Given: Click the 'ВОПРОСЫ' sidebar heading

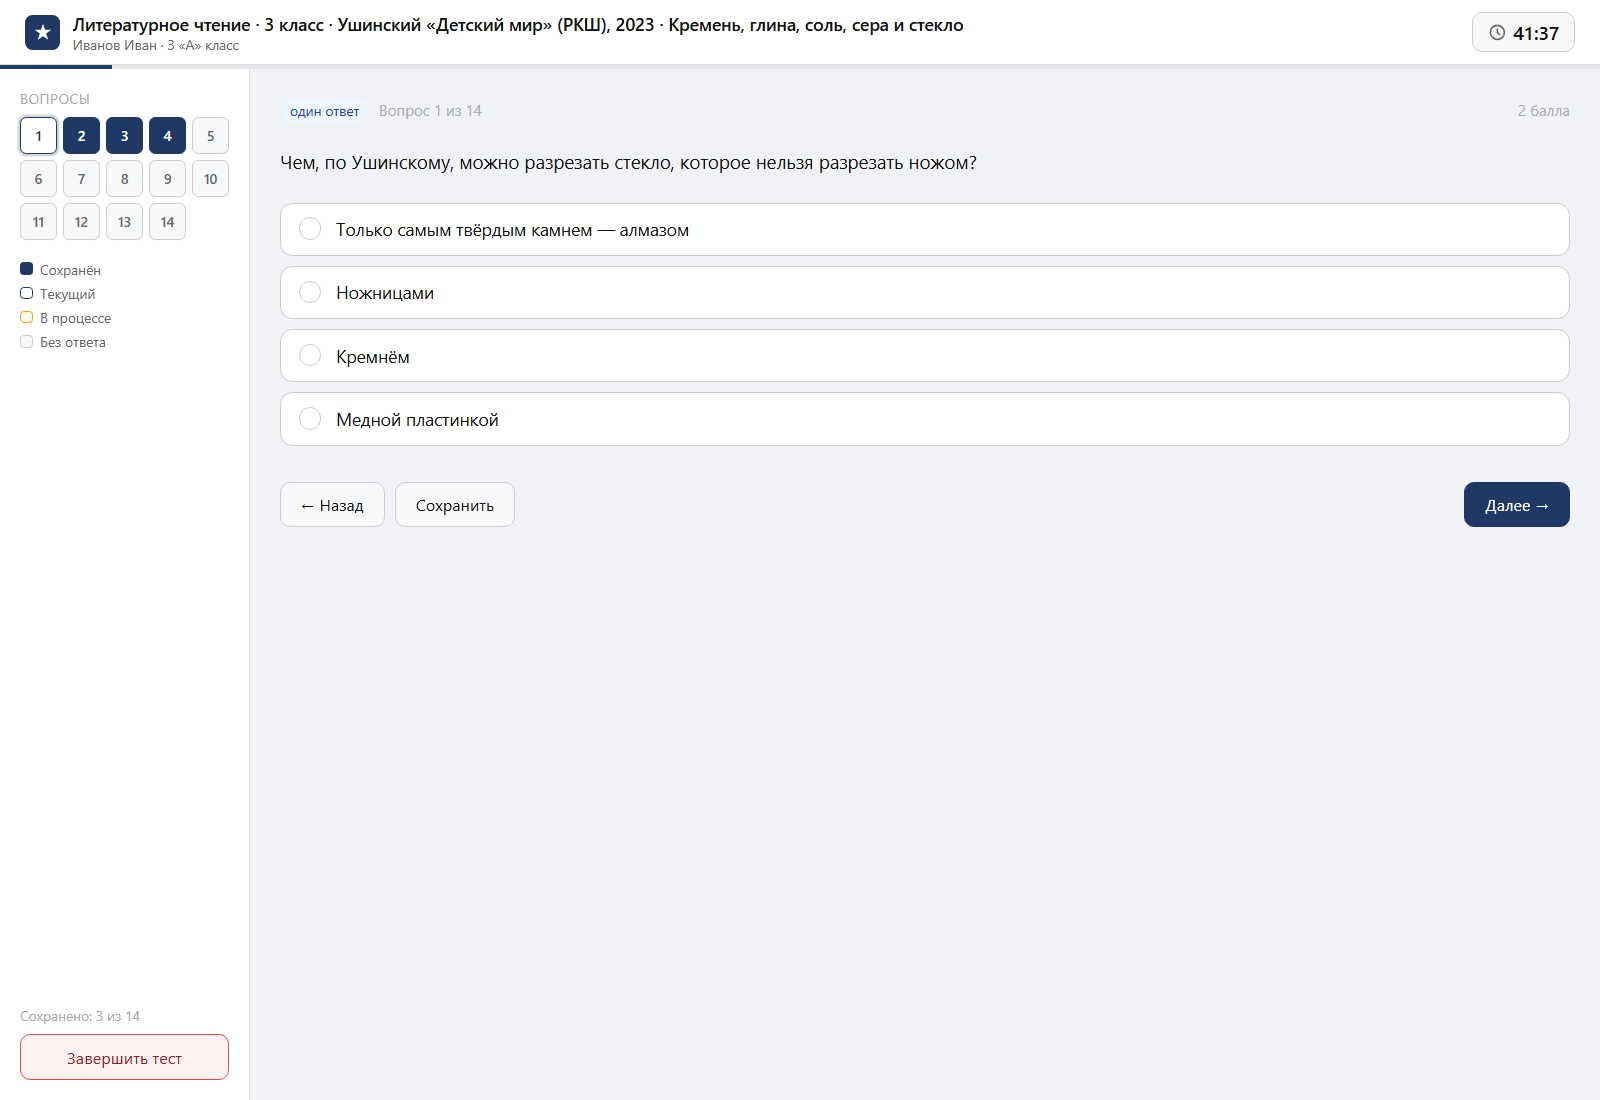Looking at the screenshot, I should pyautogui.click(x=55, y=99).
